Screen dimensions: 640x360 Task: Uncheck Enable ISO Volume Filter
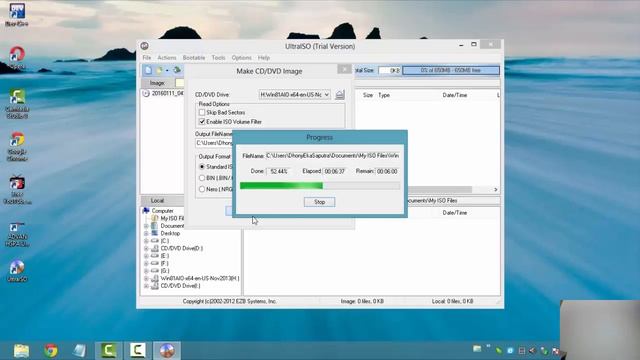[202, 122]
